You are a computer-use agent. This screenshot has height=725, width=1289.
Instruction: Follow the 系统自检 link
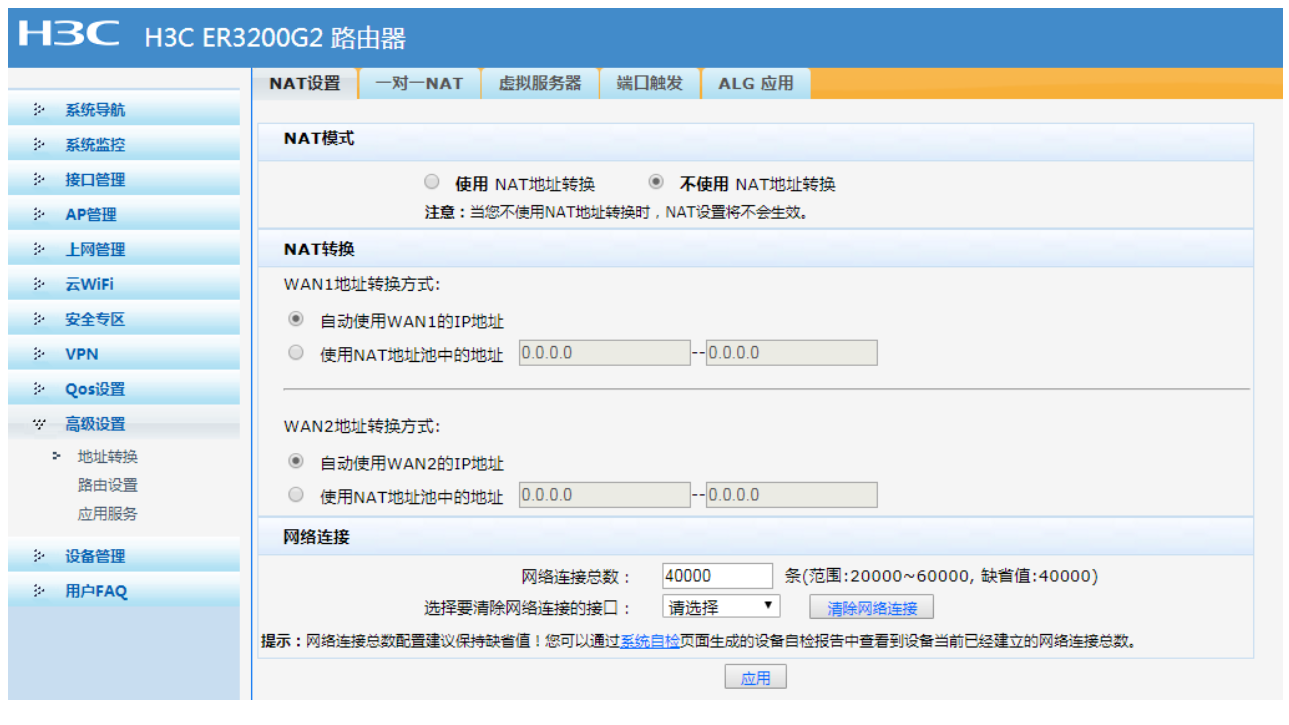pyautogui.click(x=650, y=641)
